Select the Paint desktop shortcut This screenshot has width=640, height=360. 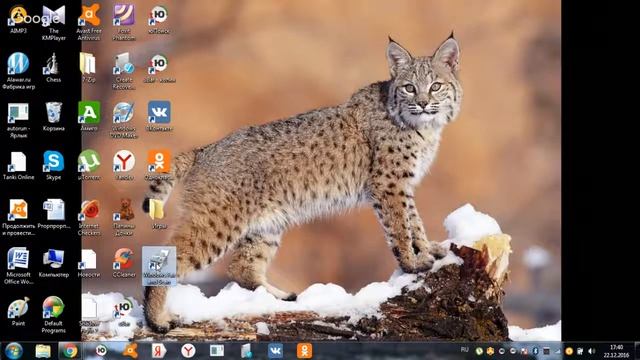click(18, 312)
